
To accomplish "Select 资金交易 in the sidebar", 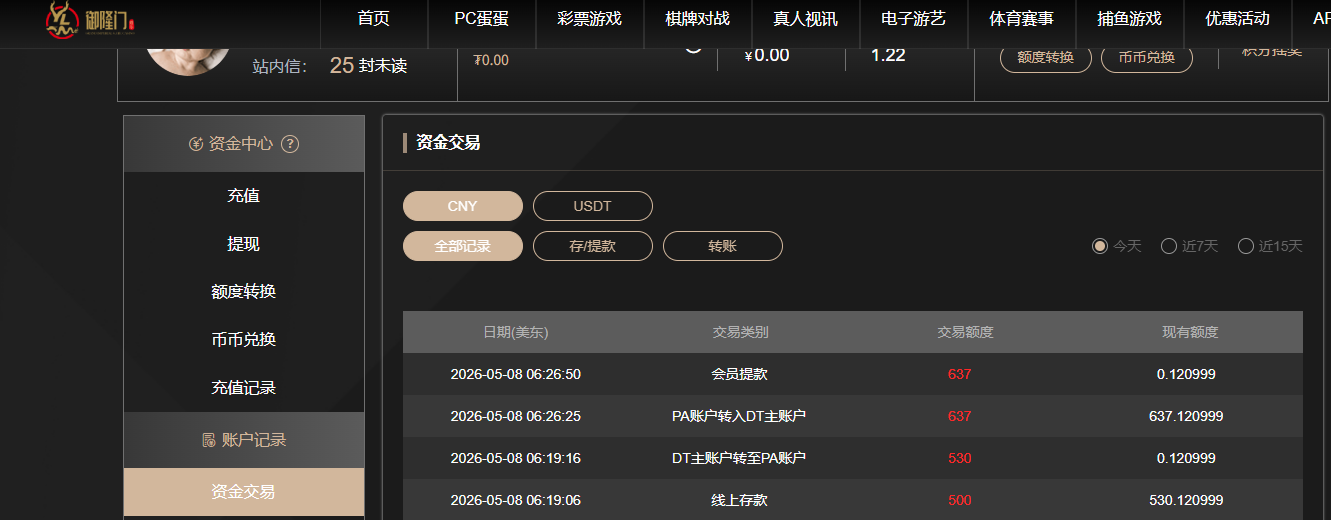I will point(244,492).
